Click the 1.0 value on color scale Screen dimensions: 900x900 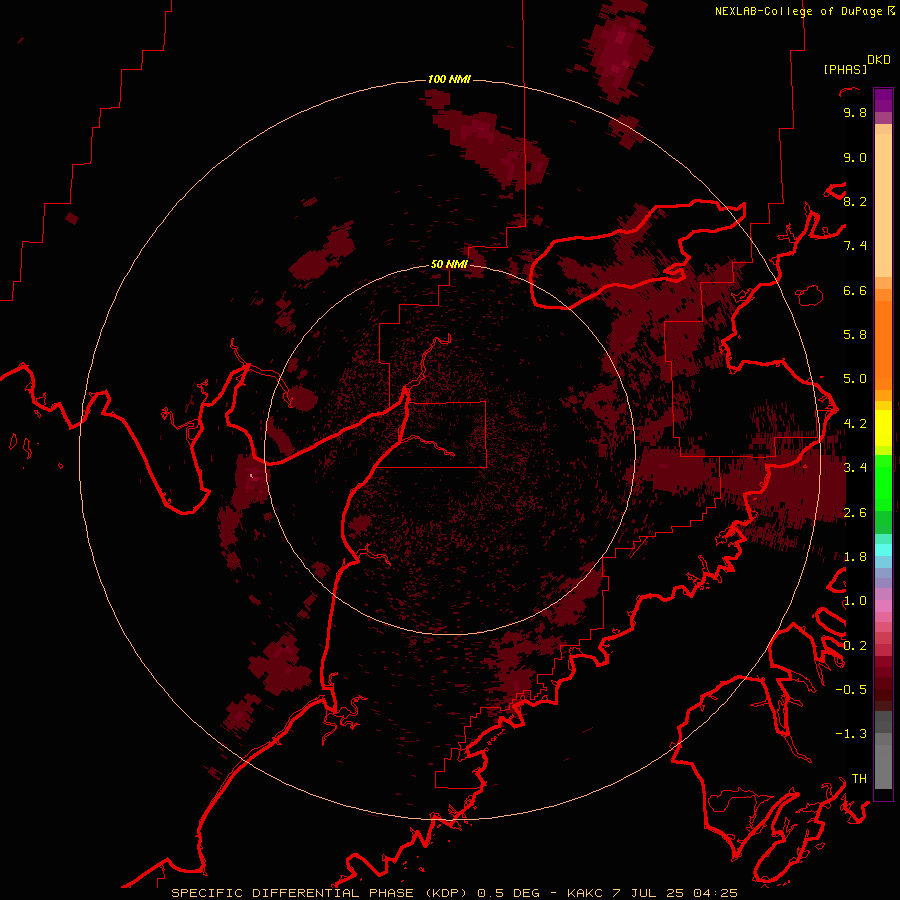(x=855, y=602)
